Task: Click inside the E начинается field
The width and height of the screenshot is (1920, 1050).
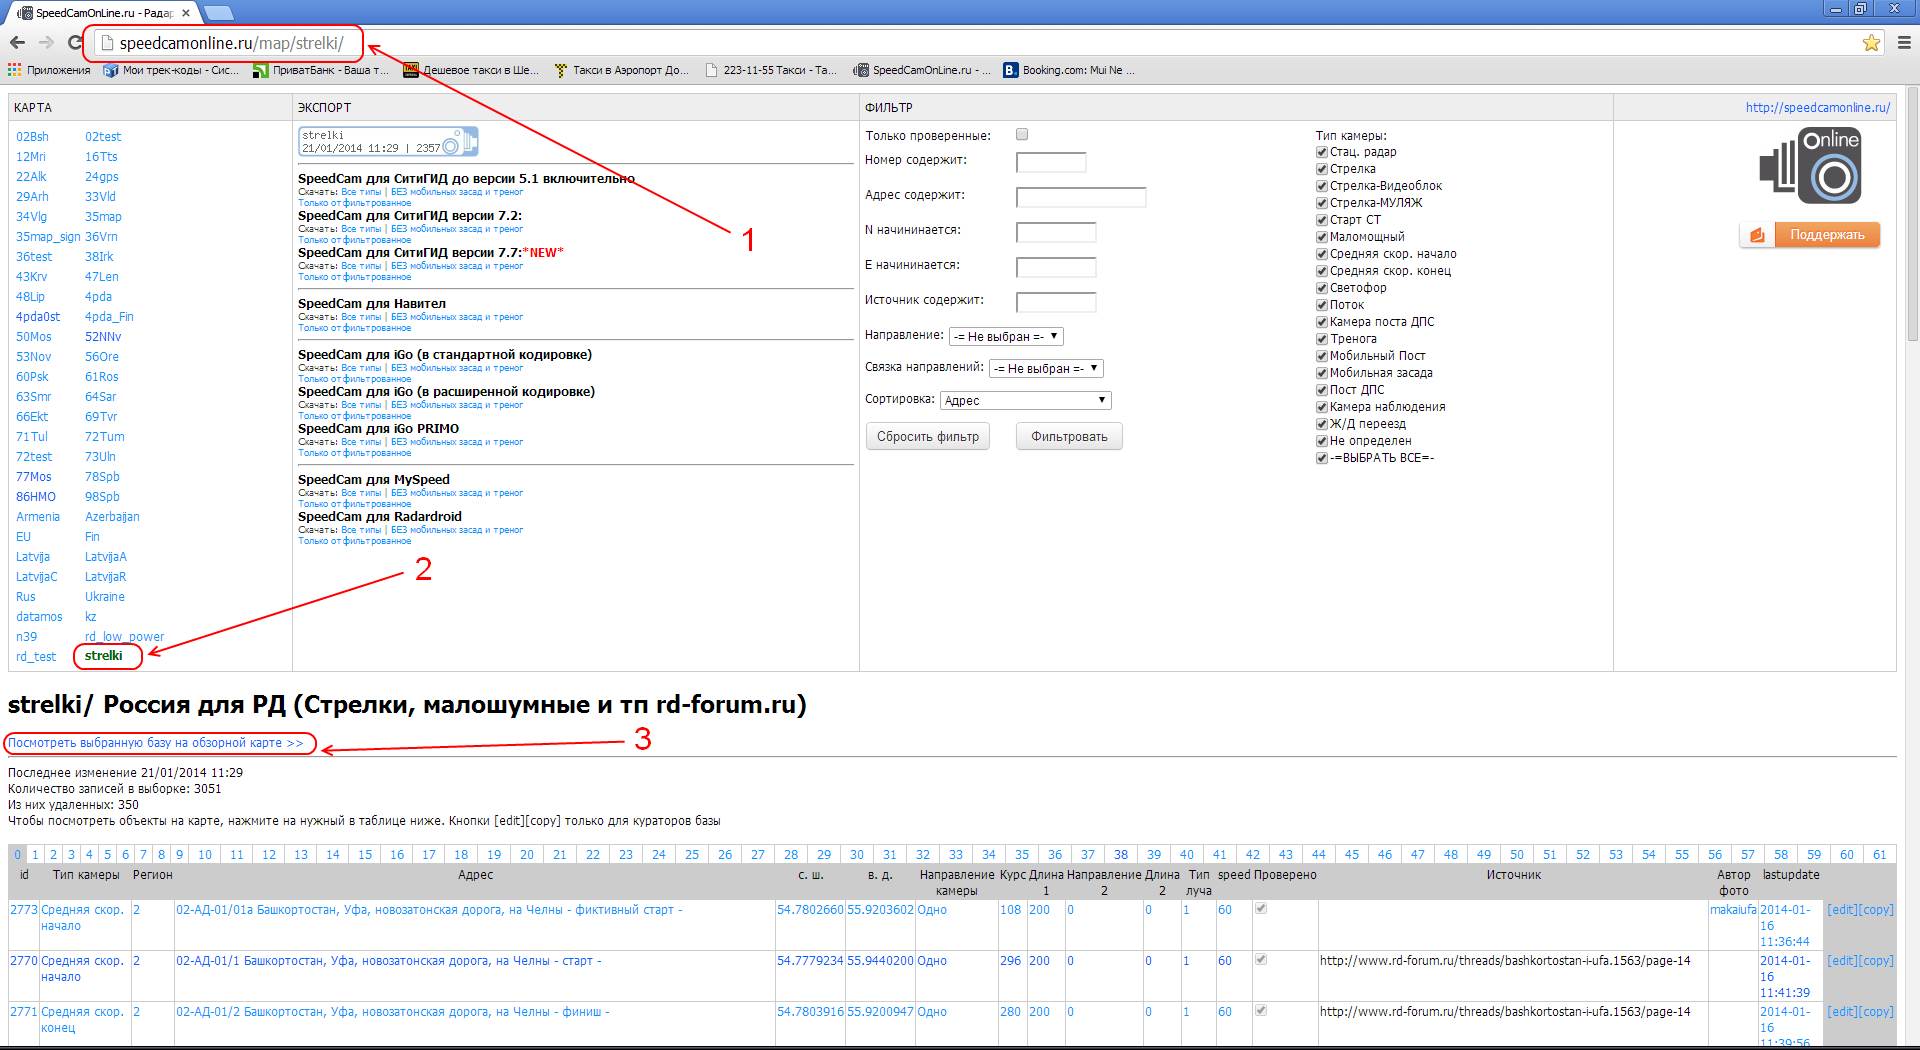Action: (x=1056, y=267)
